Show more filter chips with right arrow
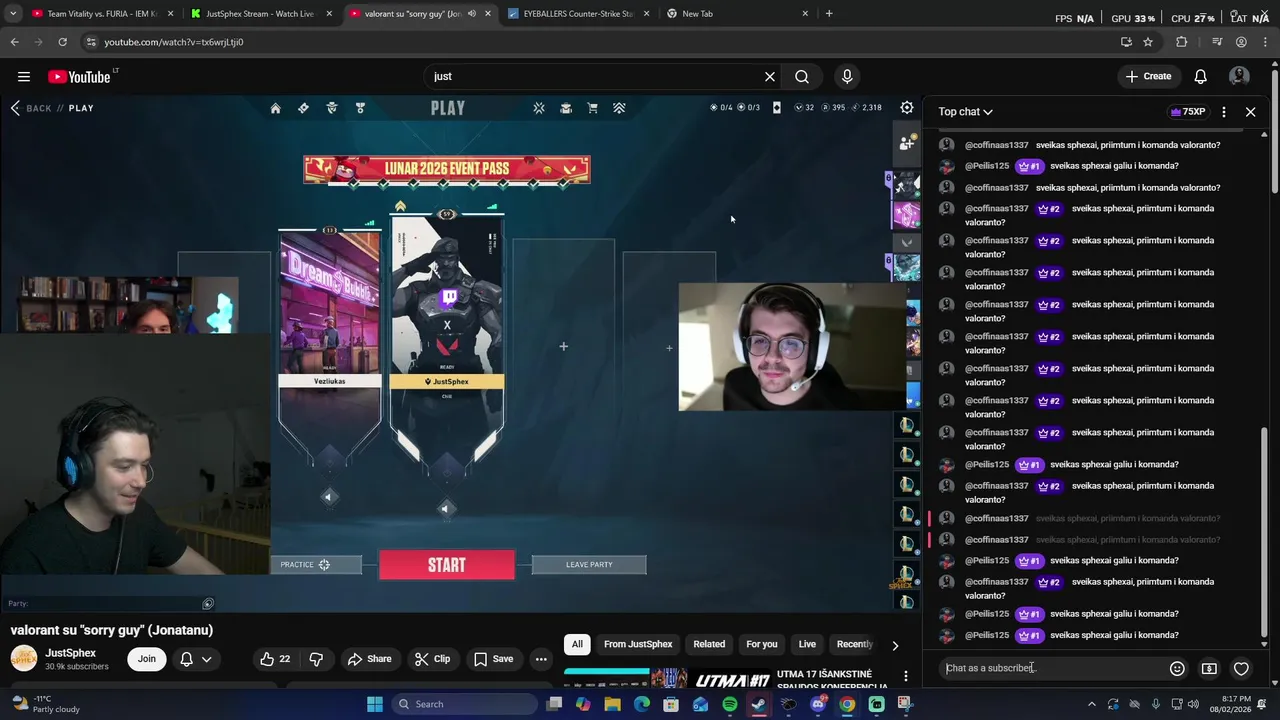 pyautogui.click(x=895, y=645)
